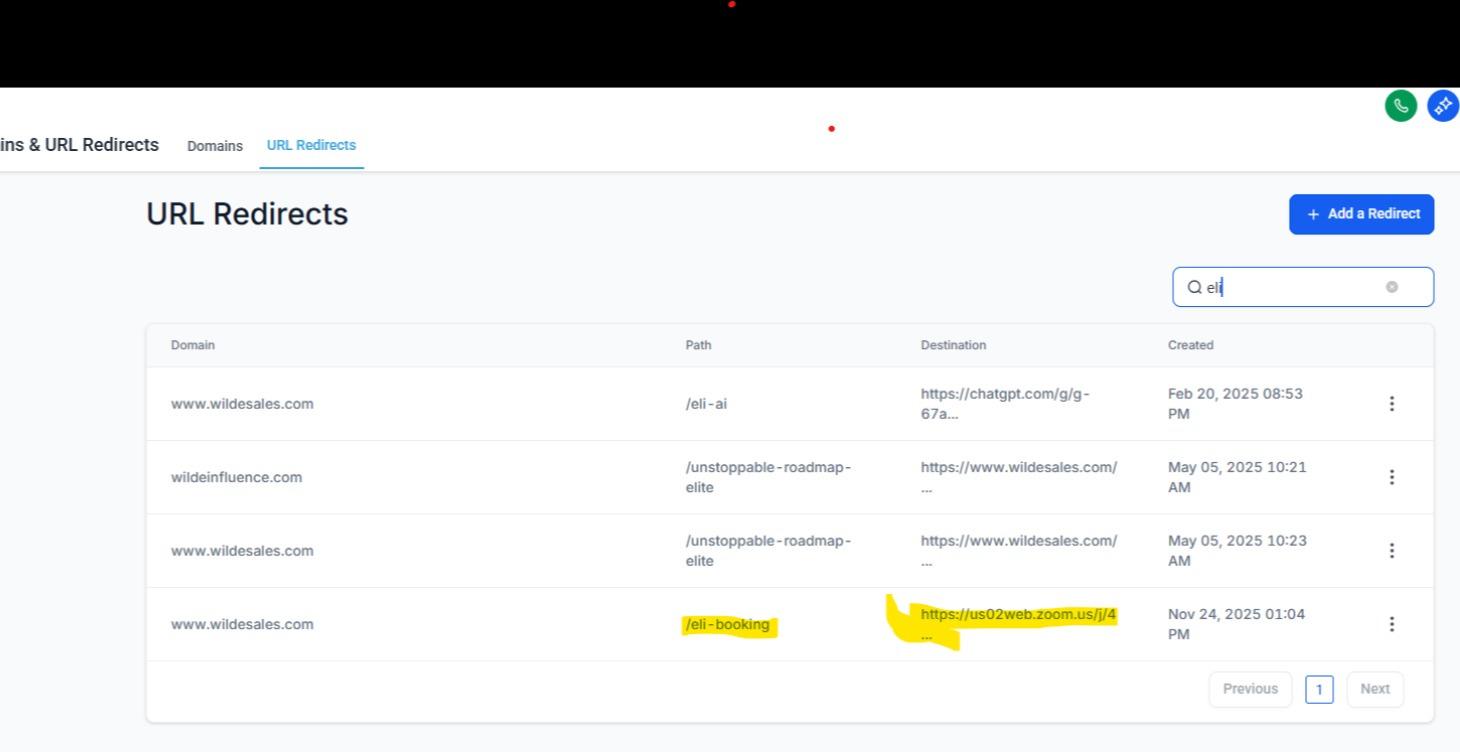The height and width of the screenshot is (752, 1460).
Task: Click the magnifier icon in the search box
Action: click(x=1194, y=287)
